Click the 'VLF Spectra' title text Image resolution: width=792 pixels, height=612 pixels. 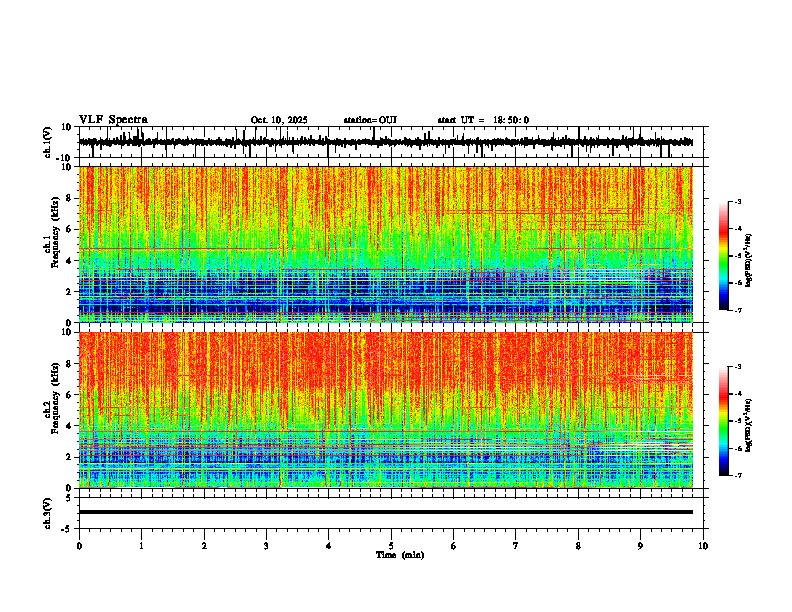(x=113, y=120)
